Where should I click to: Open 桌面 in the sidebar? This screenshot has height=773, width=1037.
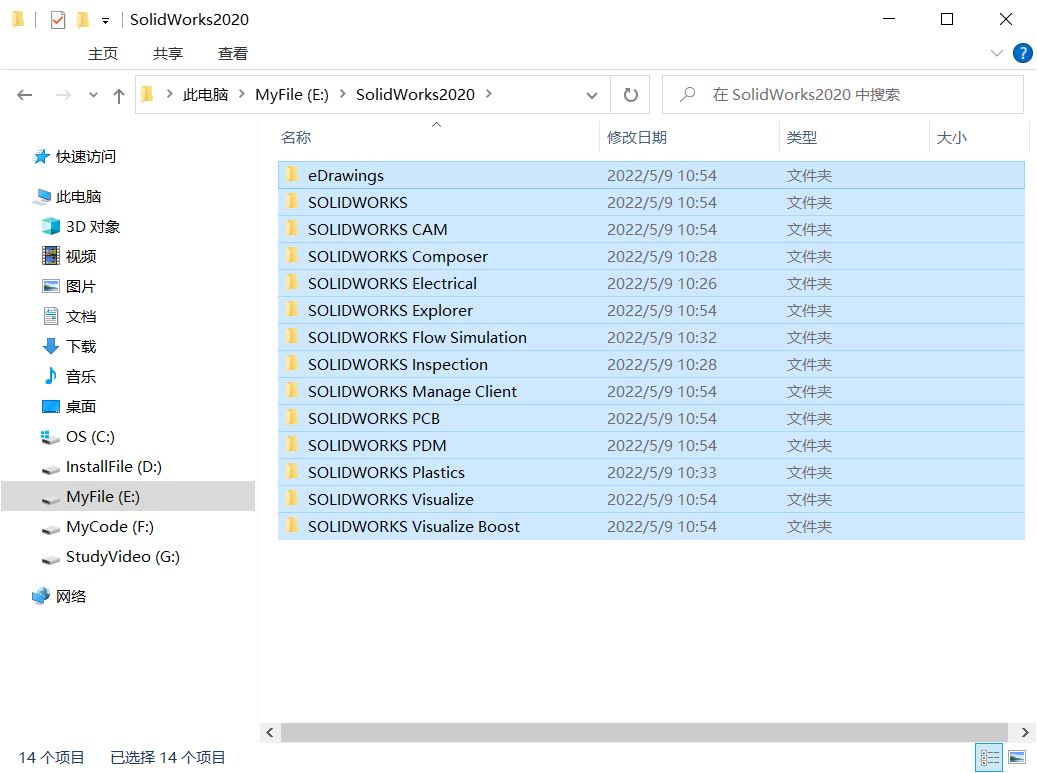[x=81, y=407]
